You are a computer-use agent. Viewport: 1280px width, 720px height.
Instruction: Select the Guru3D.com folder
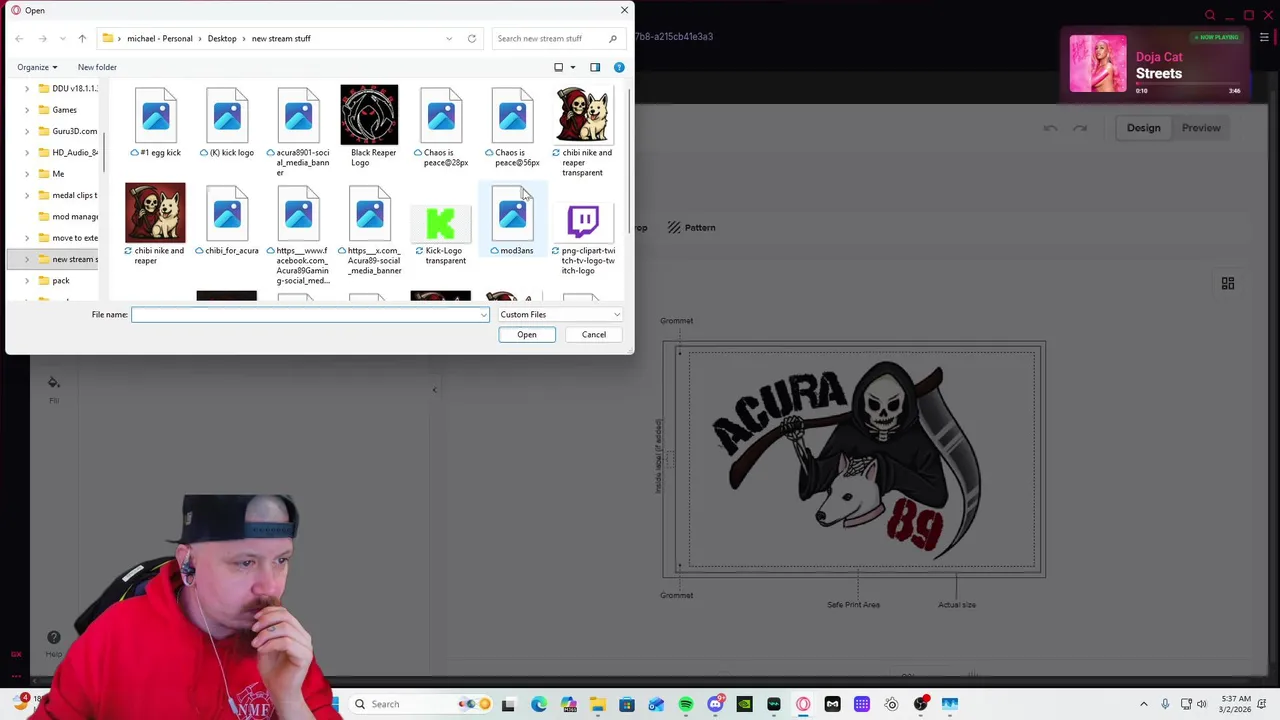pyautogui.click(x=67, y=131)
